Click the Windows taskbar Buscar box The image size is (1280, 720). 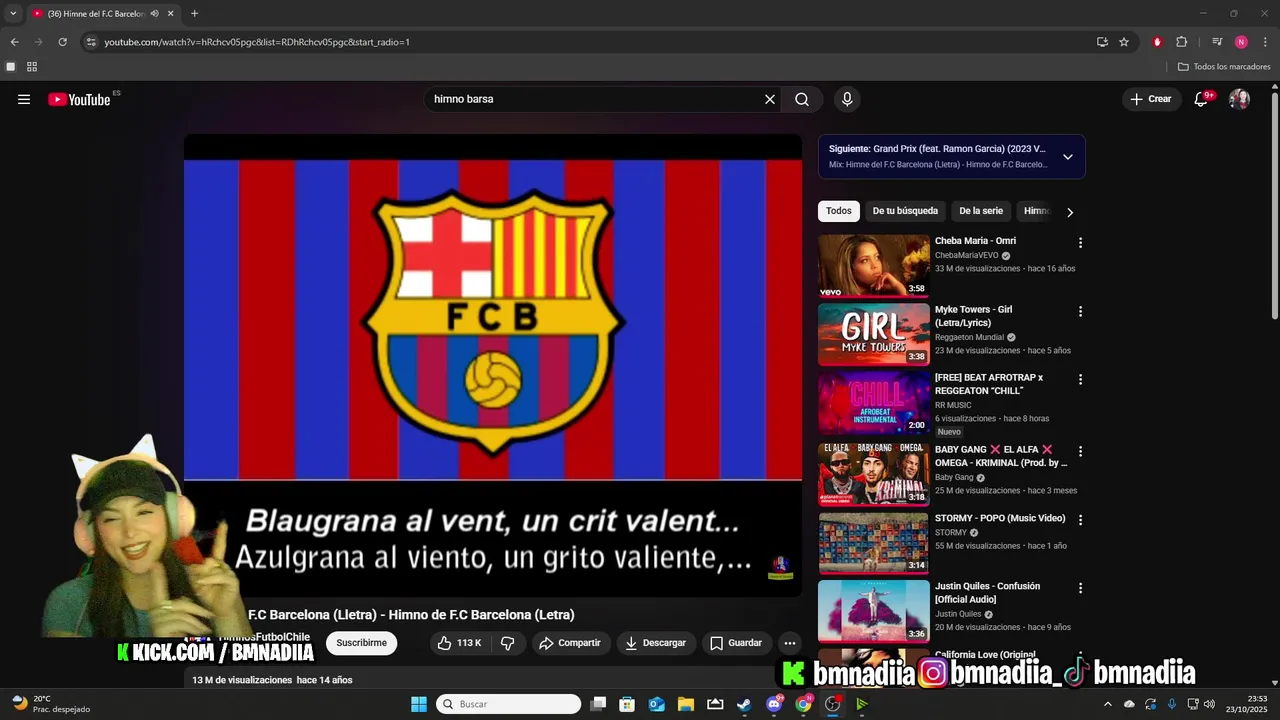[x=509, y=704]
